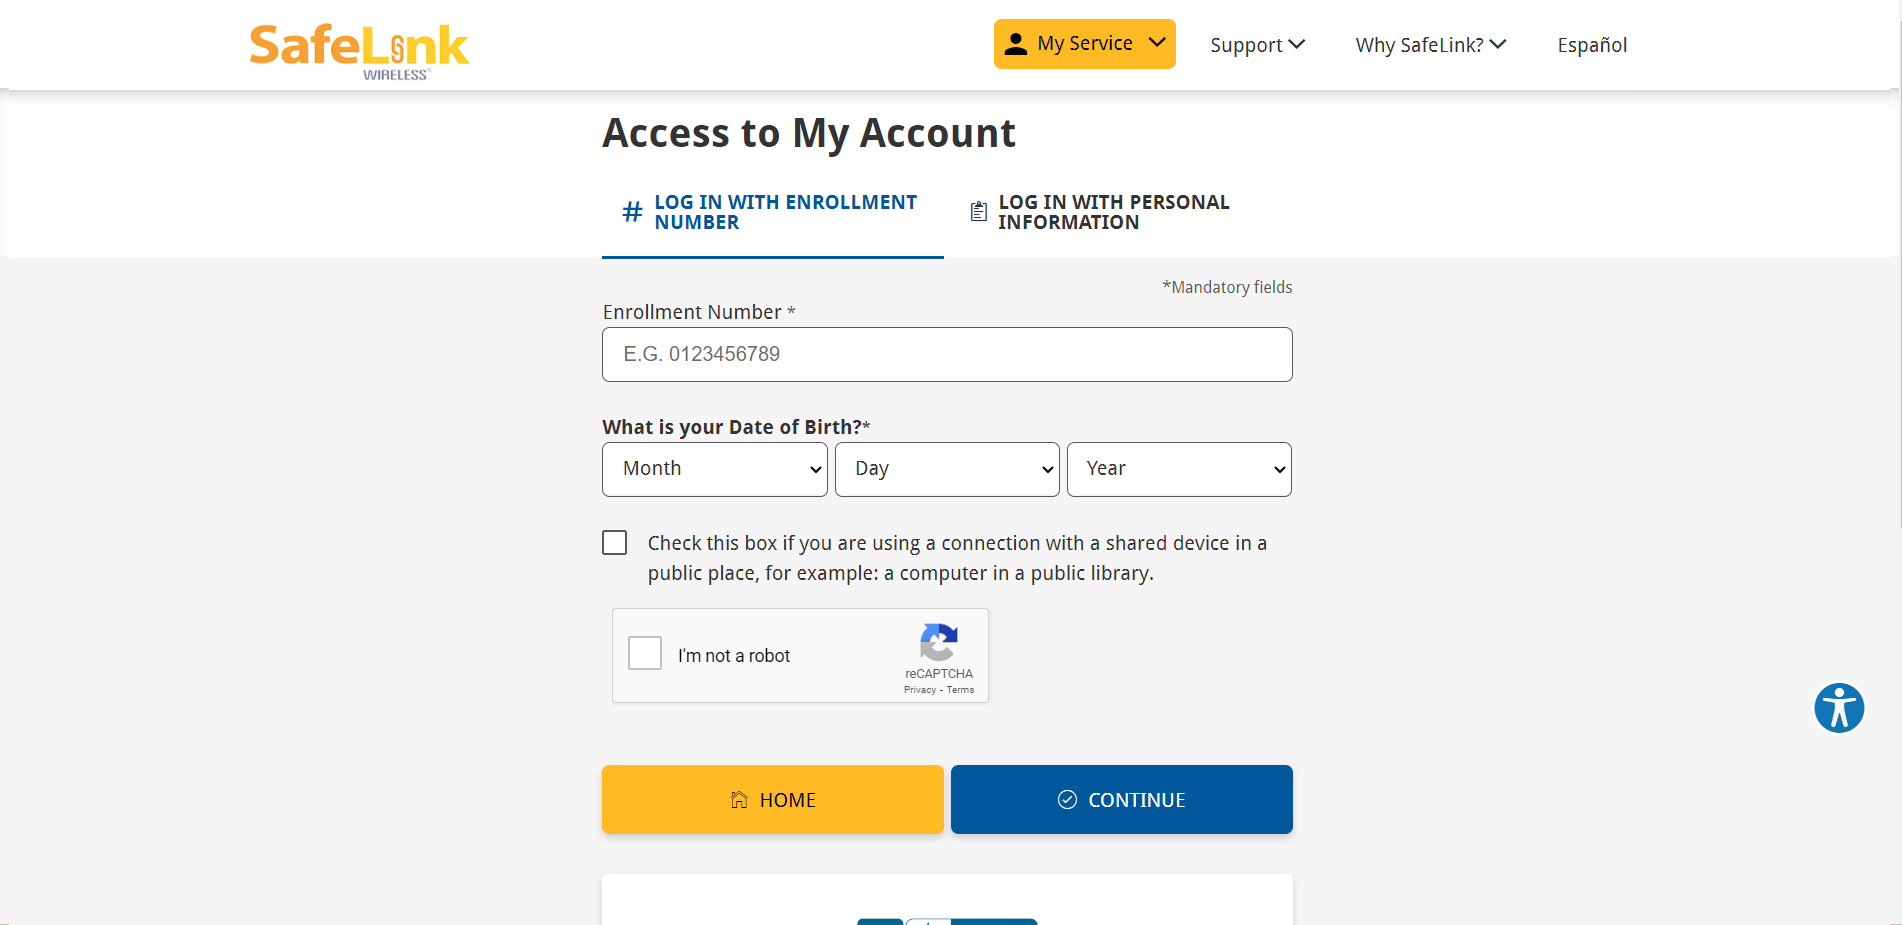1902x925 pixels.
Task: Click the checkmark icon on the Continue button
Action: 1067,800
